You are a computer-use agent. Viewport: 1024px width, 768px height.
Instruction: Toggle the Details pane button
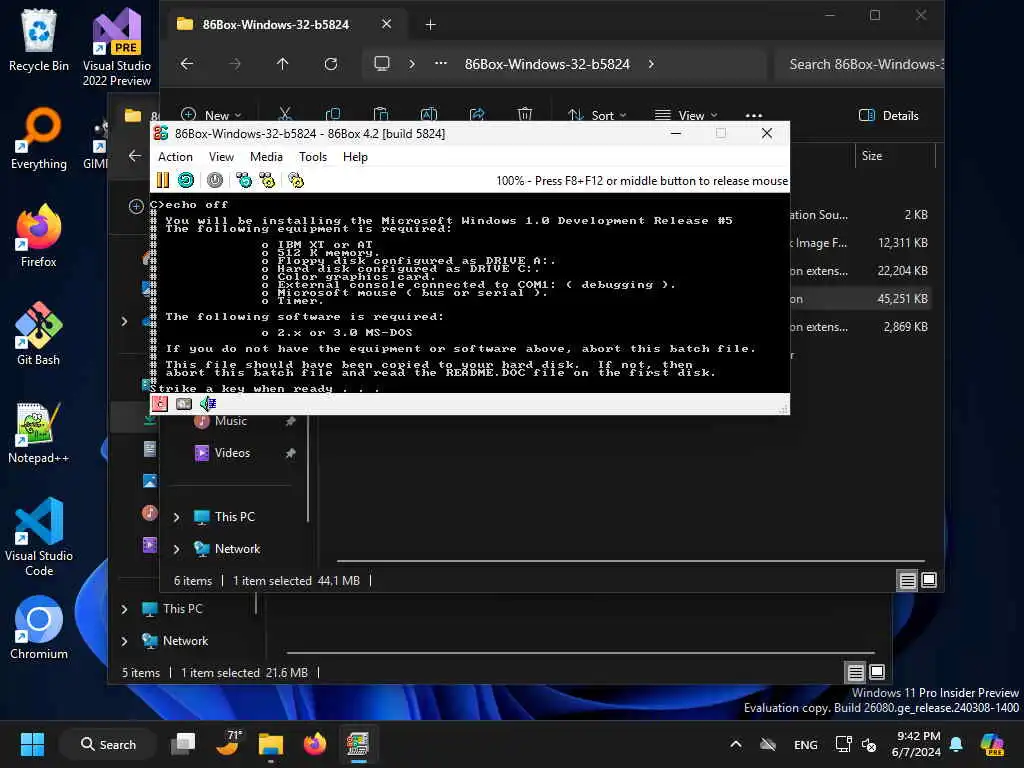click(889, 116)
